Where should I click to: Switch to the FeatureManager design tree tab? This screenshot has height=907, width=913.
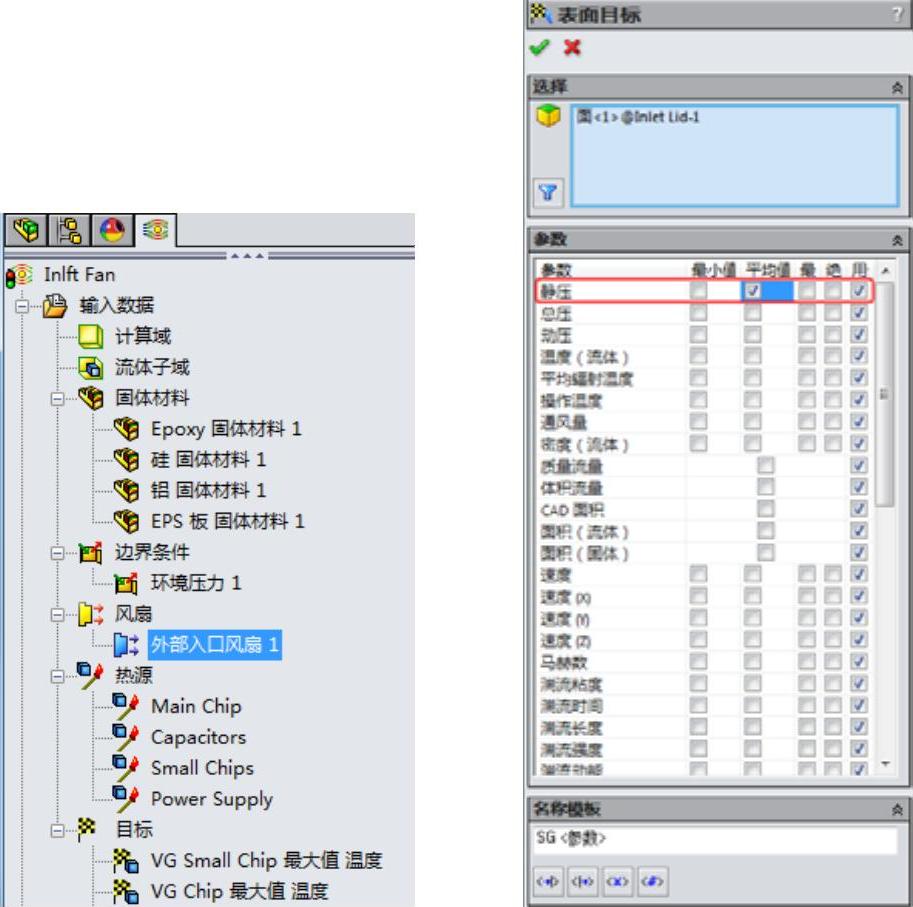pos(26,231)
